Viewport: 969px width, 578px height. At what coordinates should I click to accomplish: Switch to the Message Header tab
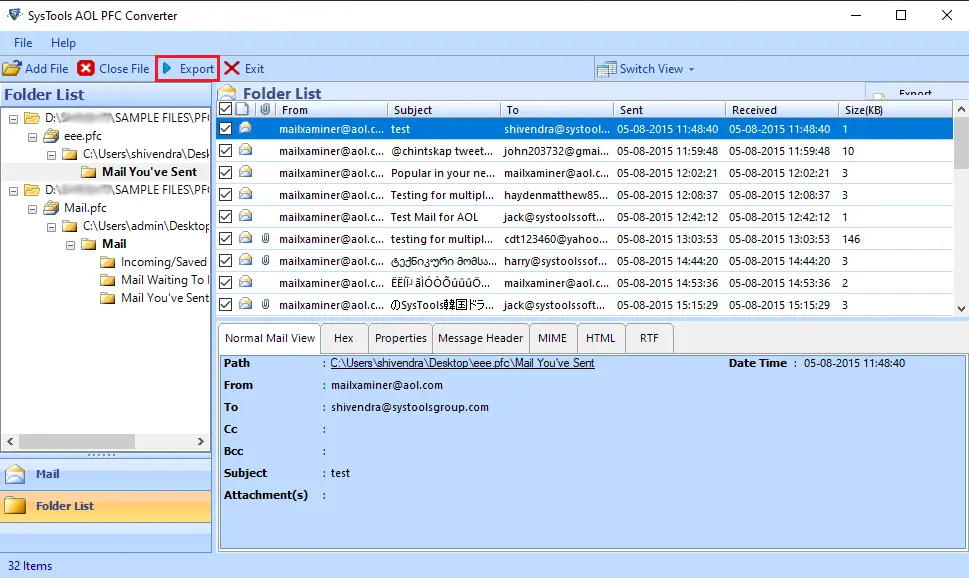480,338
